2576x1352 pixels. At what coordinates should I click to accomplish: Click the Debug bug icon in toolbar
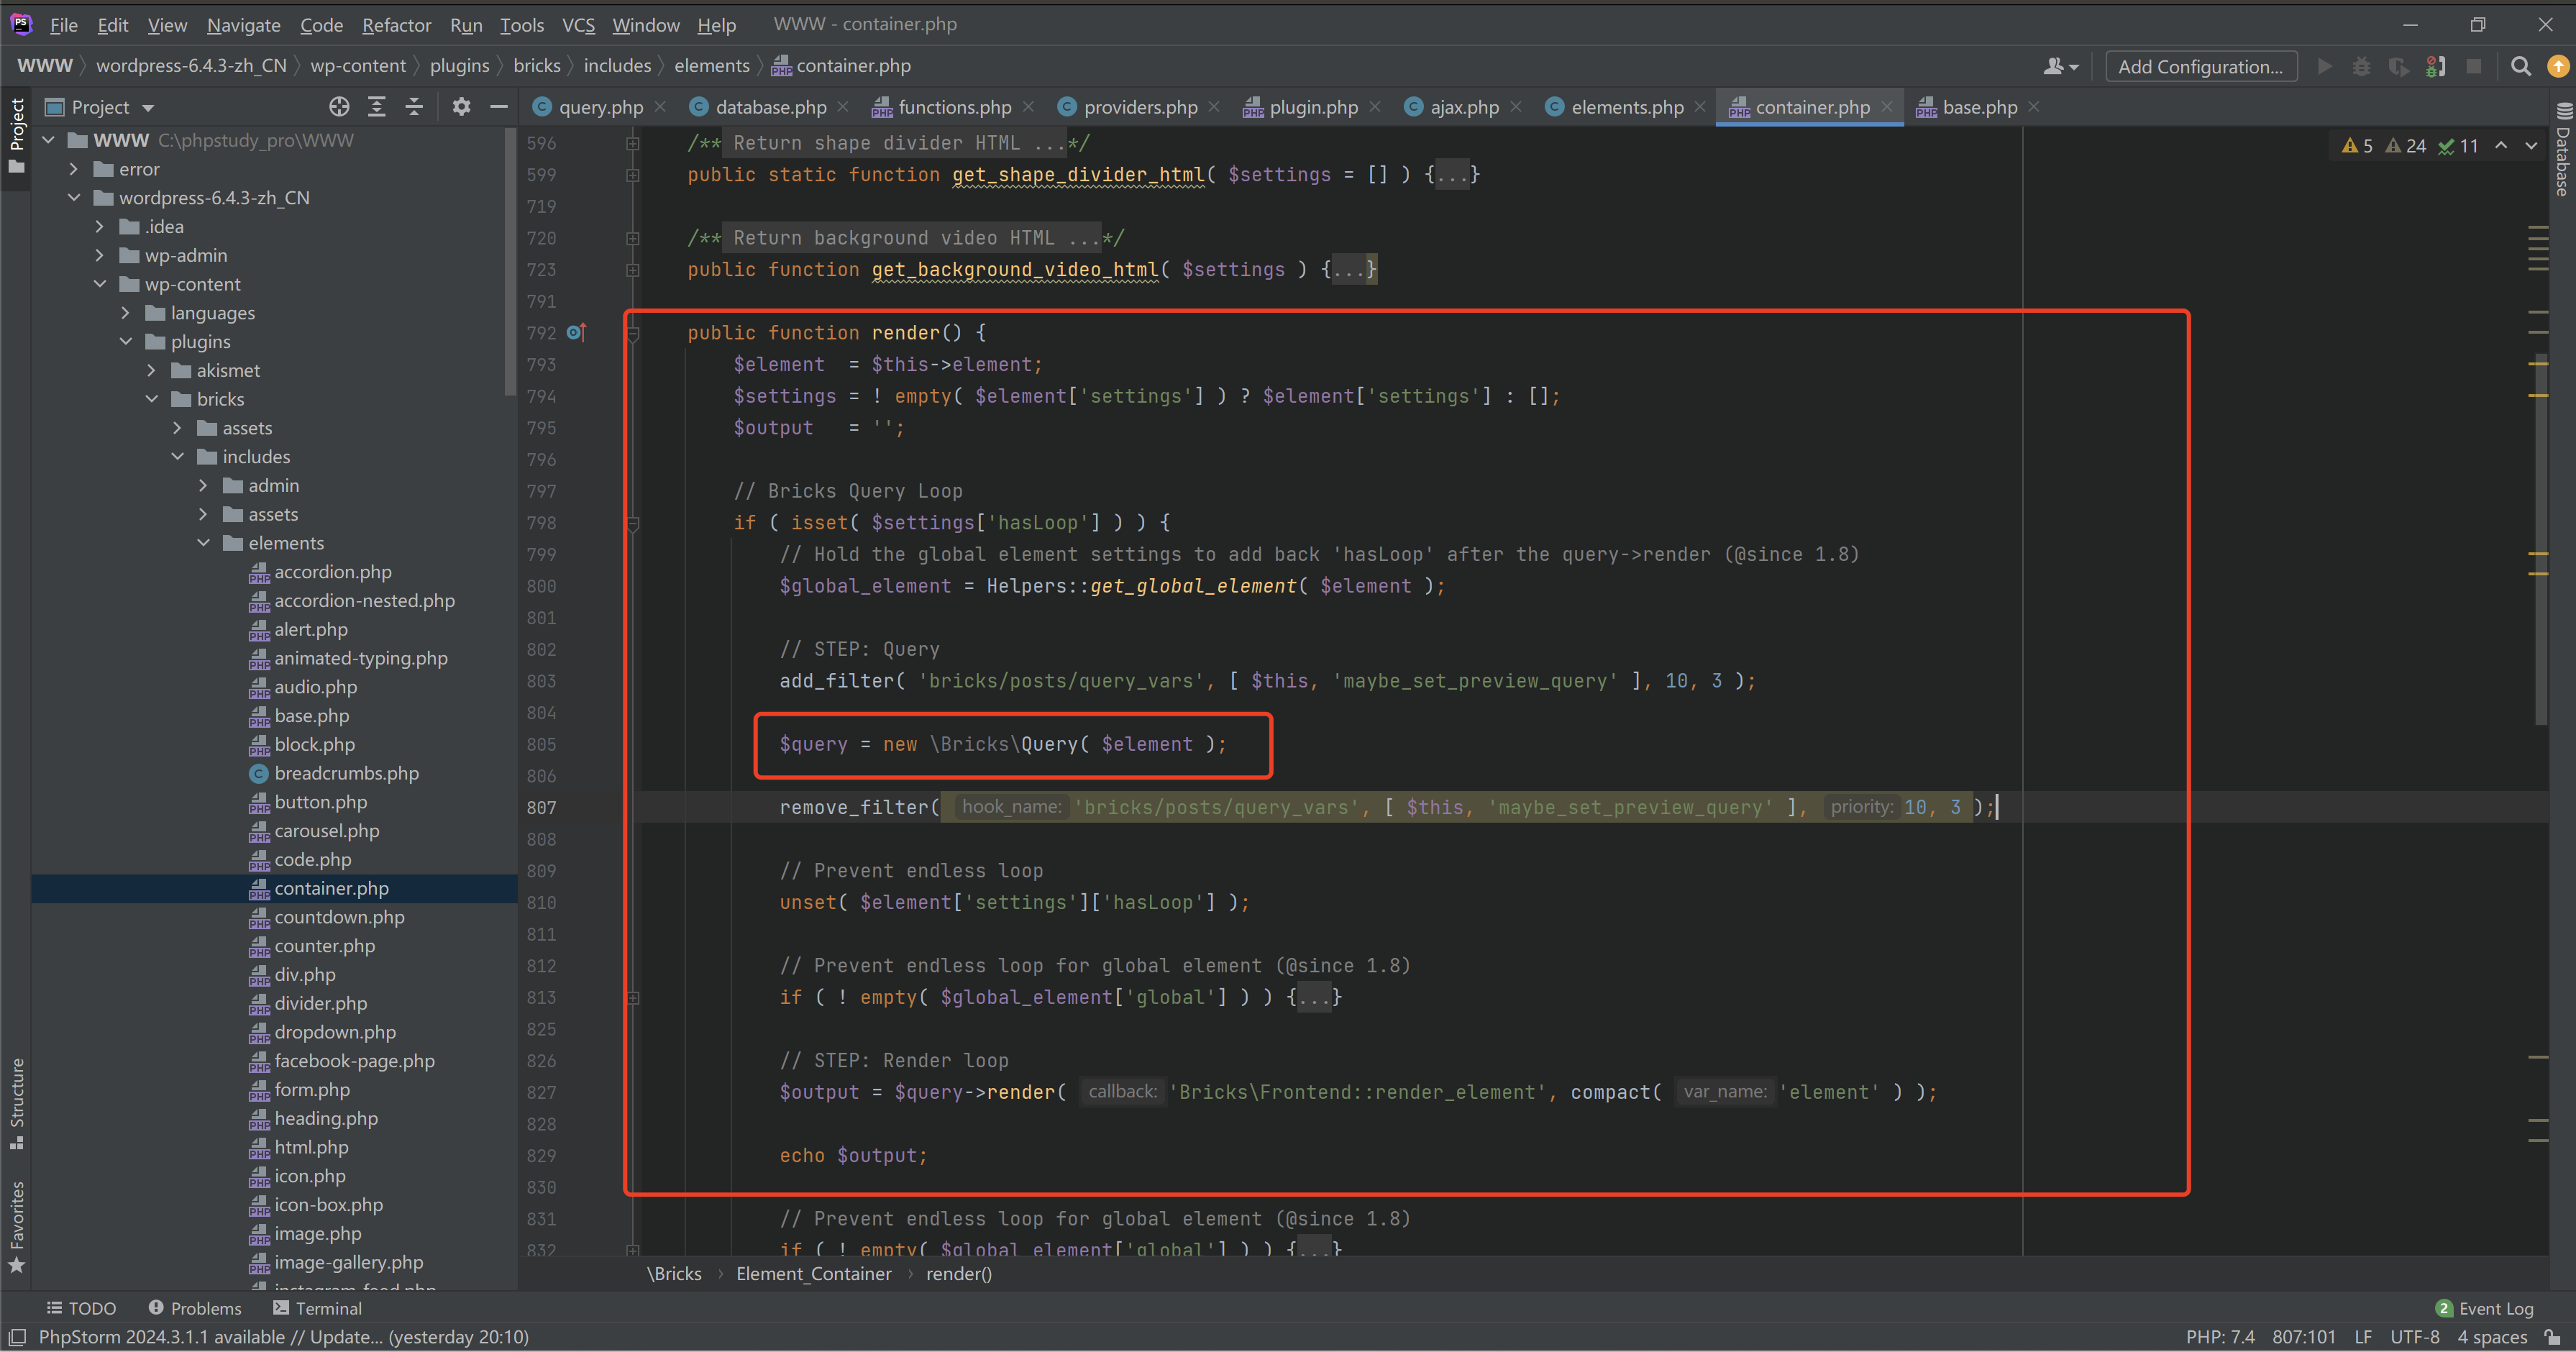point(2361,67)
